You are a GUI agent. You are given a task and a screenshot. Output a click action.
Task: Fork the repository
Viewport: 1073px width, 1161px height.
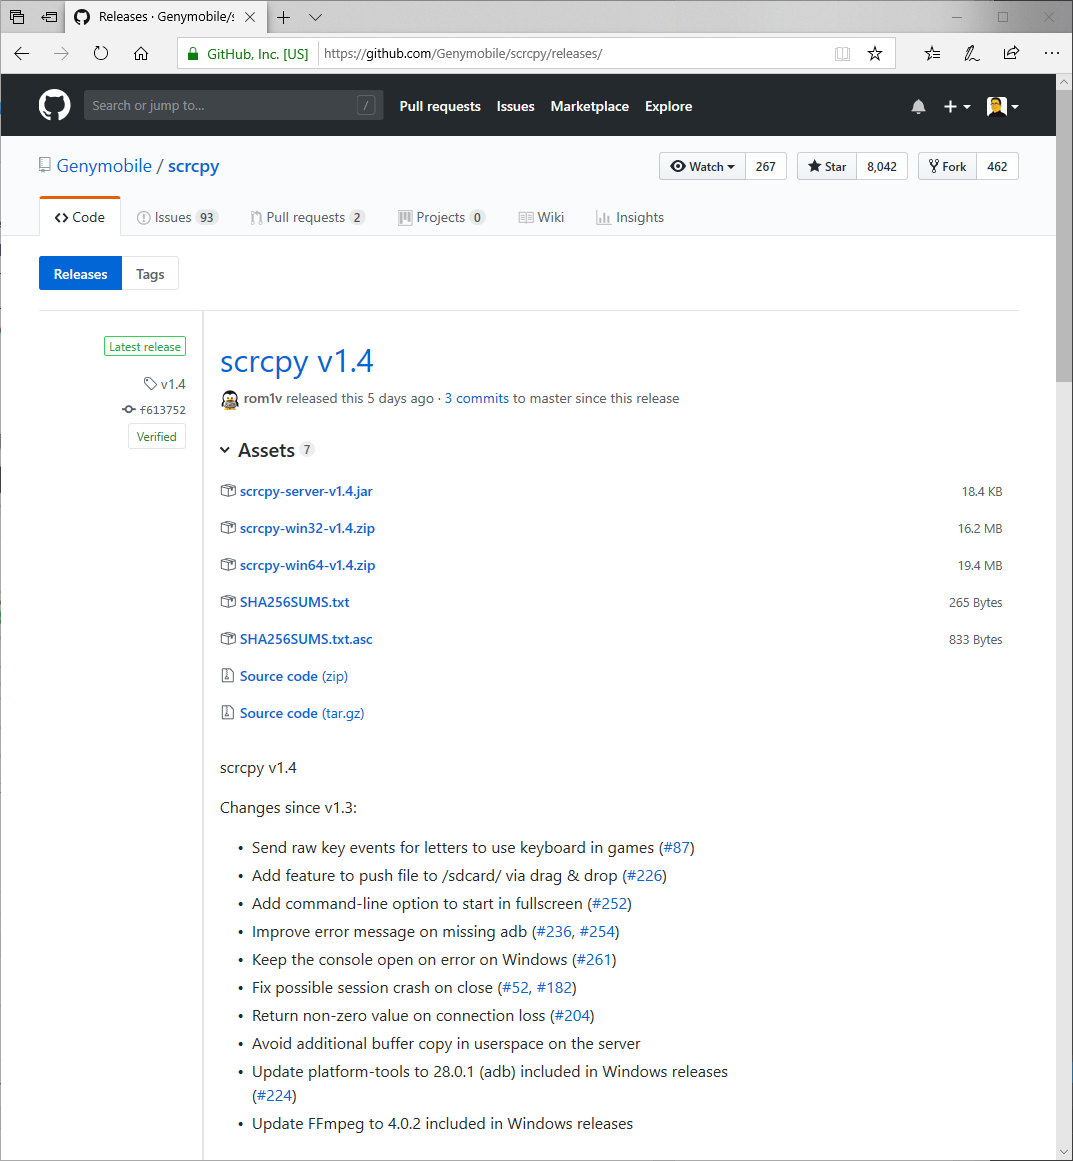coord(946,167)
